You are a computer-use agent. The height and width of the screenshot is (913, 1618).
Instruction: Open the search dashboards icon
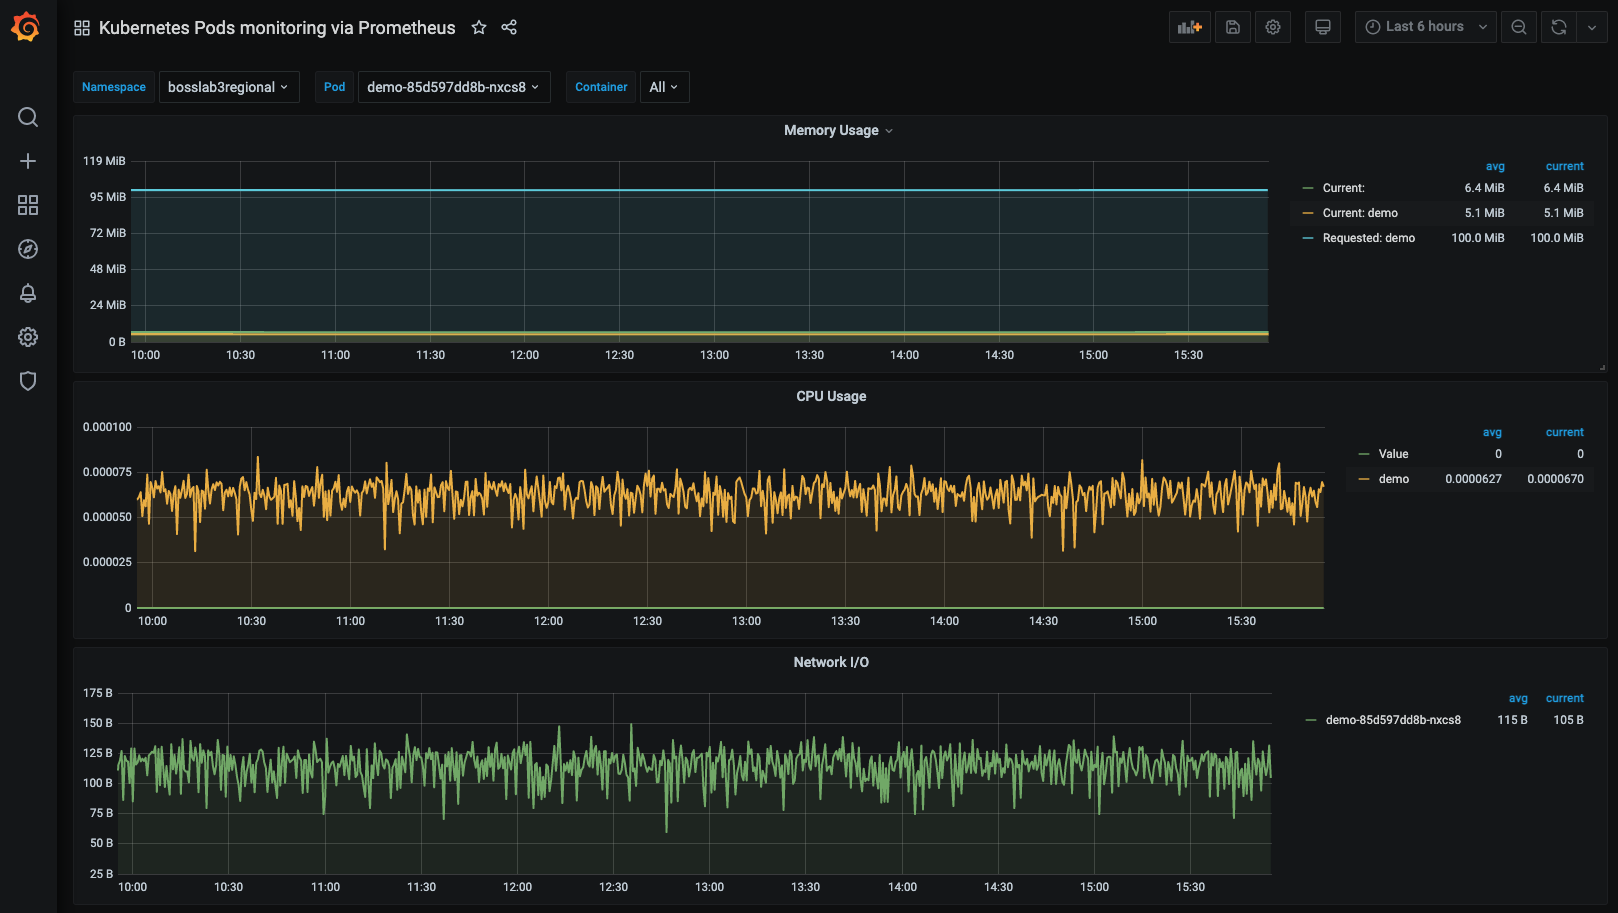28,117
